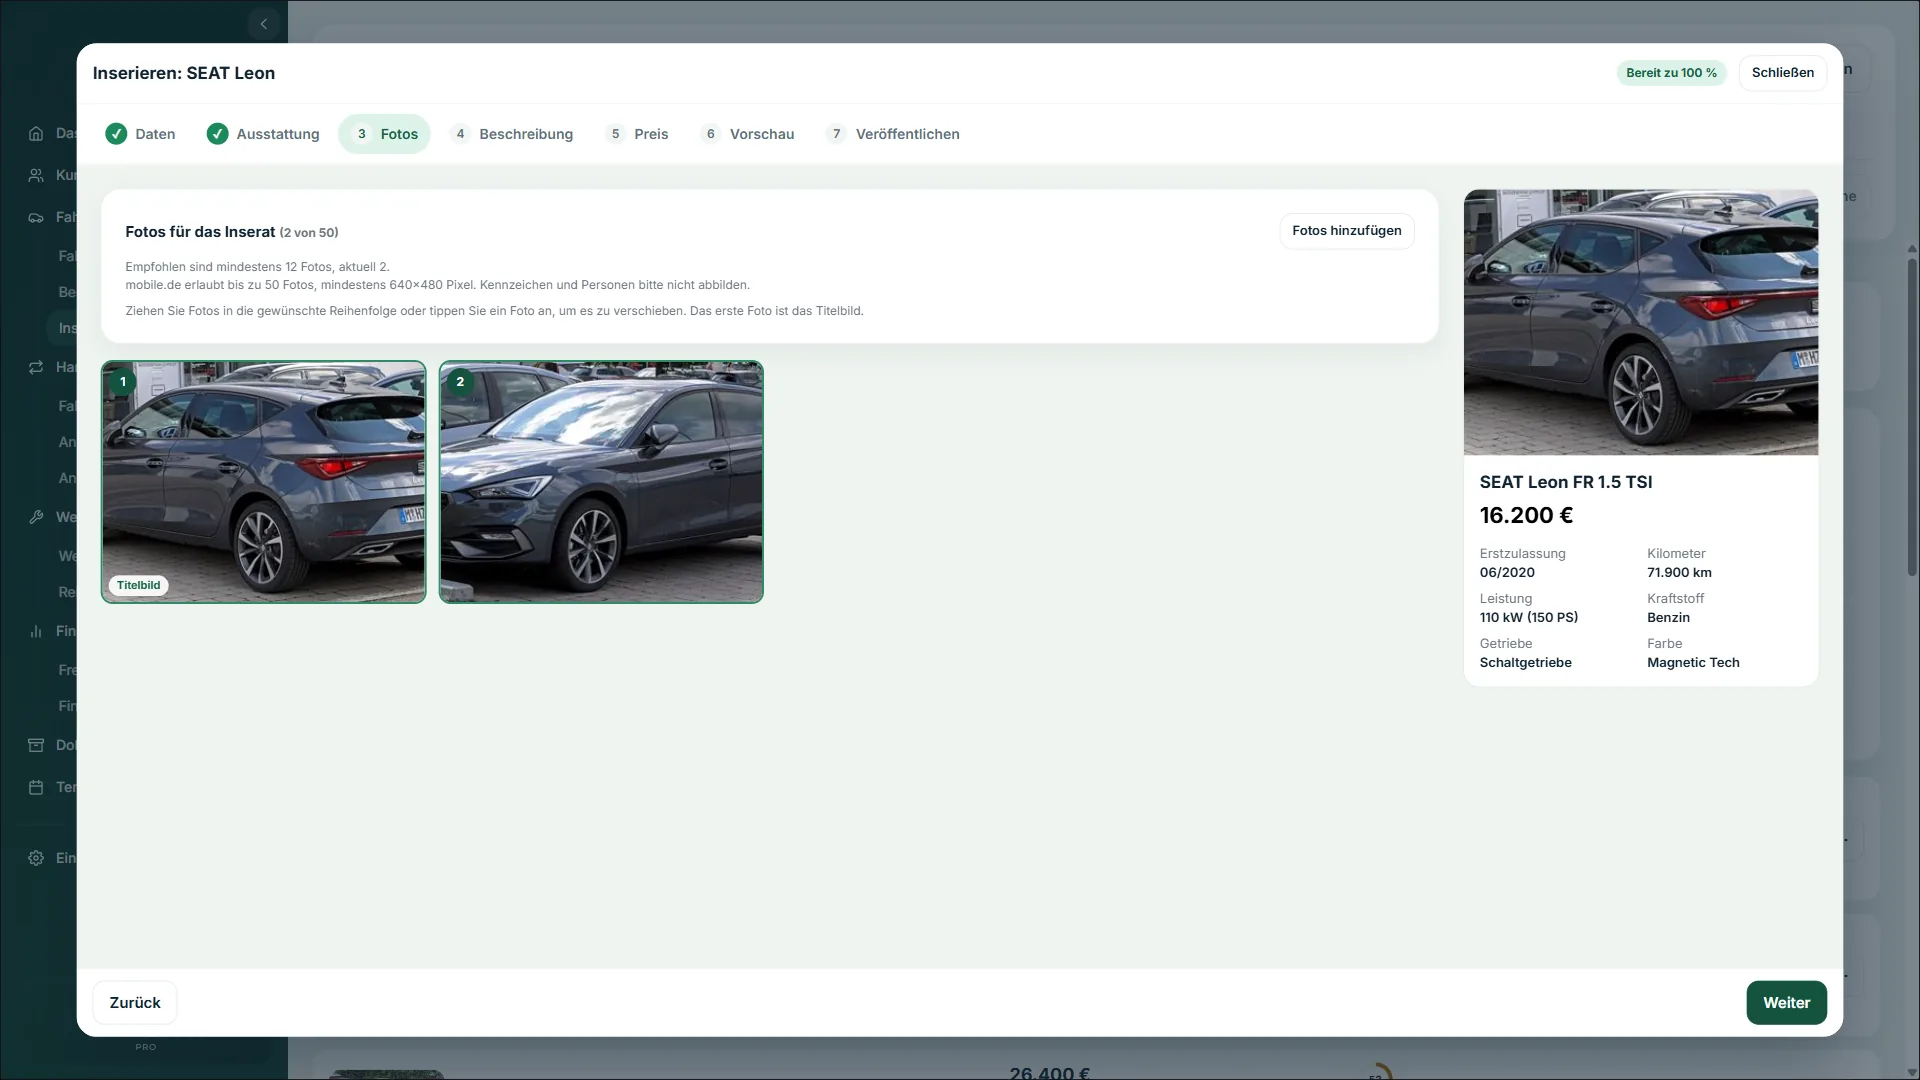1920x1080 pixels.
Task: Click the car vehicles icon in the sidebar
Action: point(36,217)
